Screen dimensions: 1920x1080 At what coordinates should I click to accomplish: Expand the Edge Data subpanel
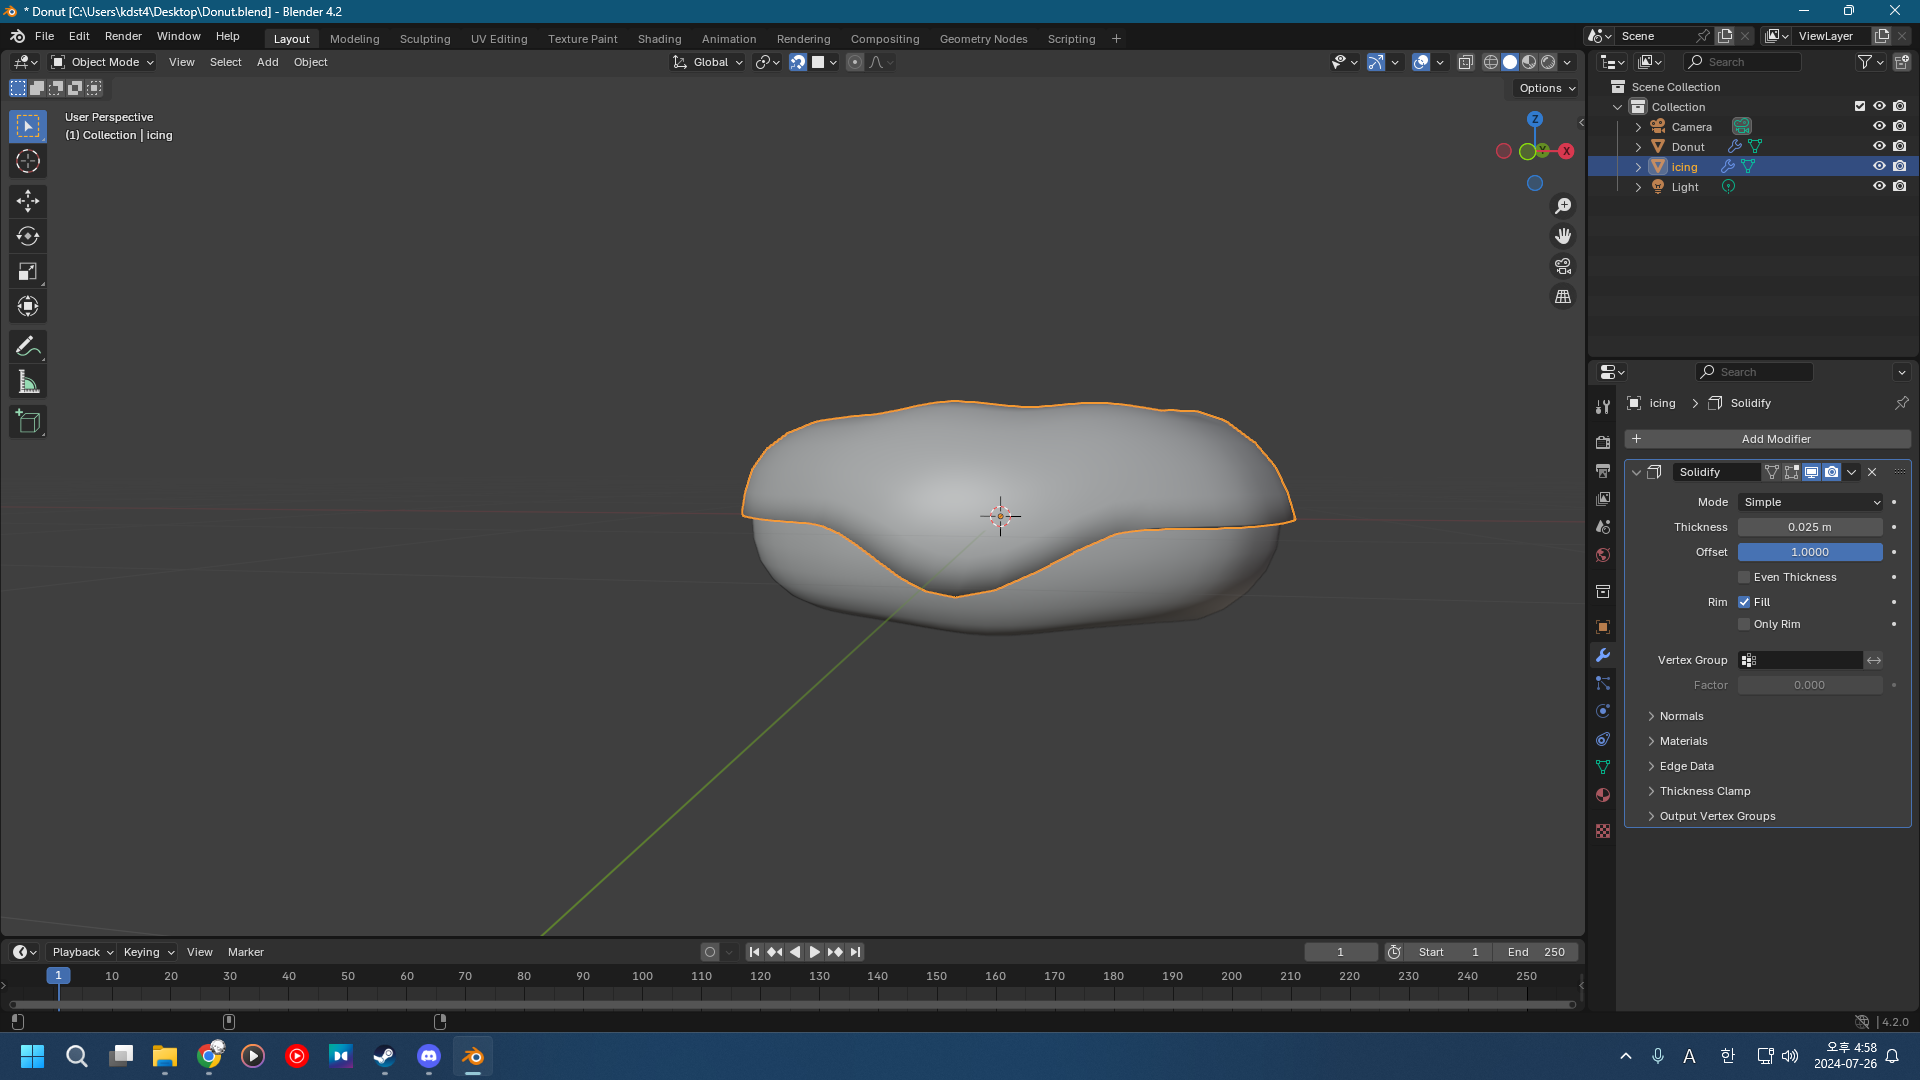click(x=1685, y=766)
